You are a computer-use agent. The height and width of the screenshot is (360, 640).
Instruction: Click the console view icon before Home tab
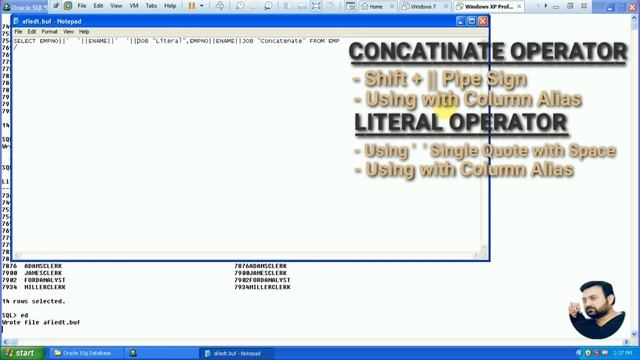pos(350,6)
